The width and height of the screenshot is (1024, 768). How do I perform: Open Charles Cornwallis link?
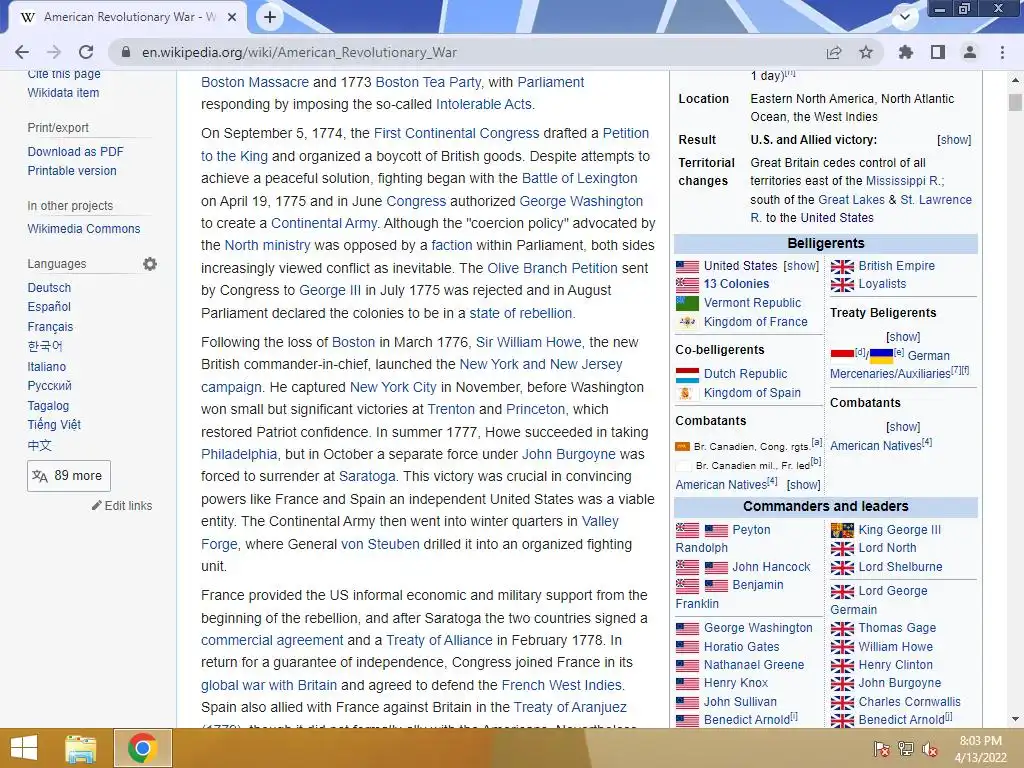909,702
